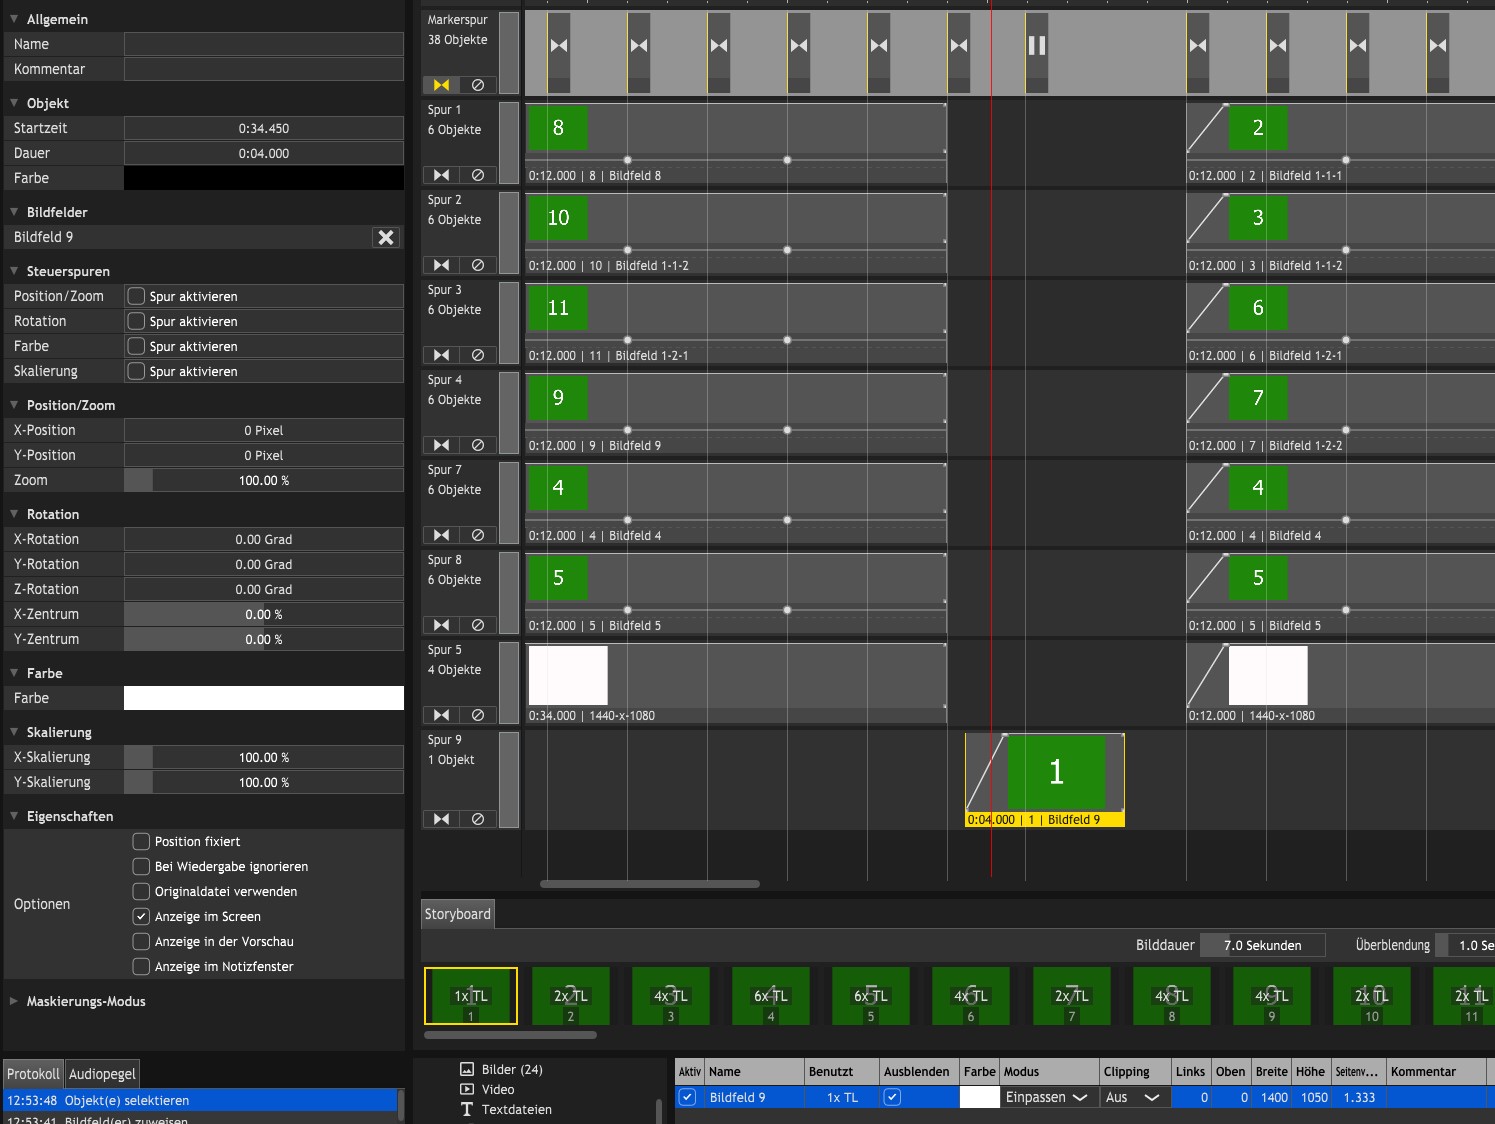Click the white Farbe swatch in Farbe section
Screen dimensions: 1495x1124
264,698
